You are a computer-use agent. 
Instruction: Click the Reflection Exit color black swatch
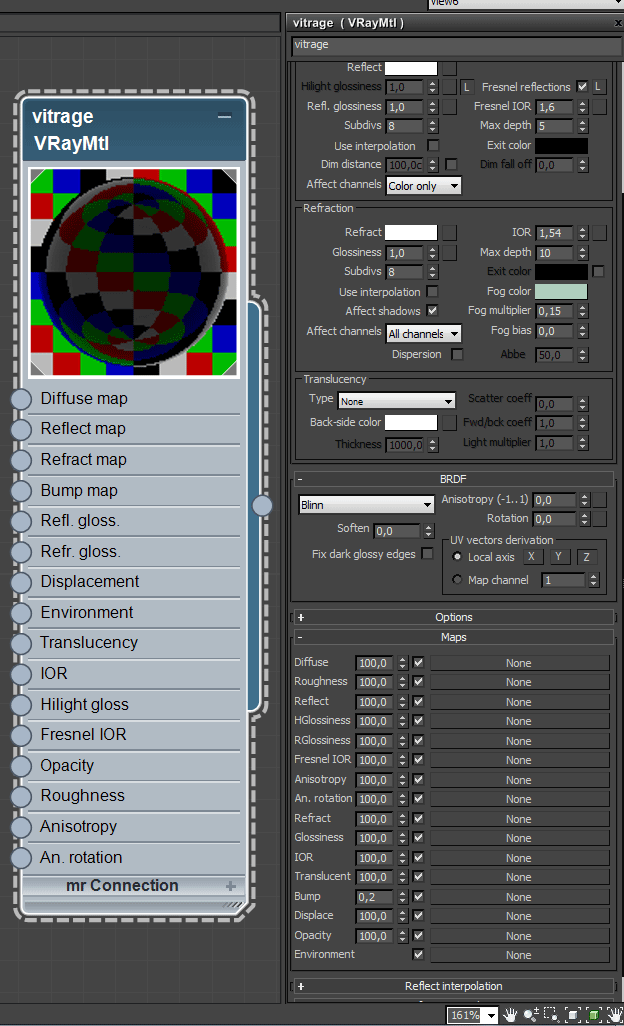(x=561, y=145)
